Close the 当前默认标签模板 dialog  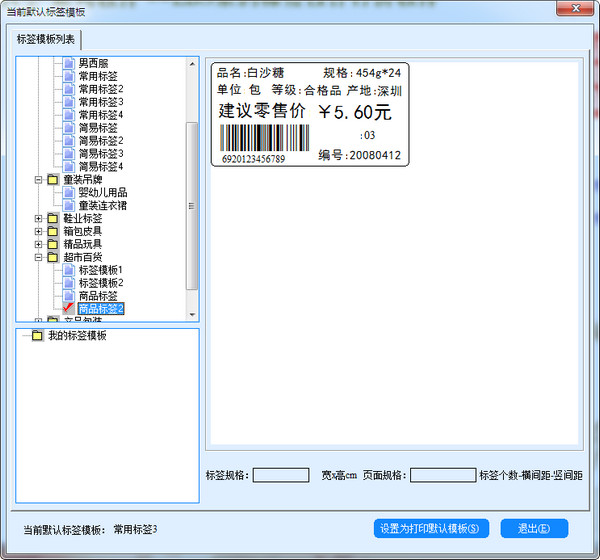(575, 9)
